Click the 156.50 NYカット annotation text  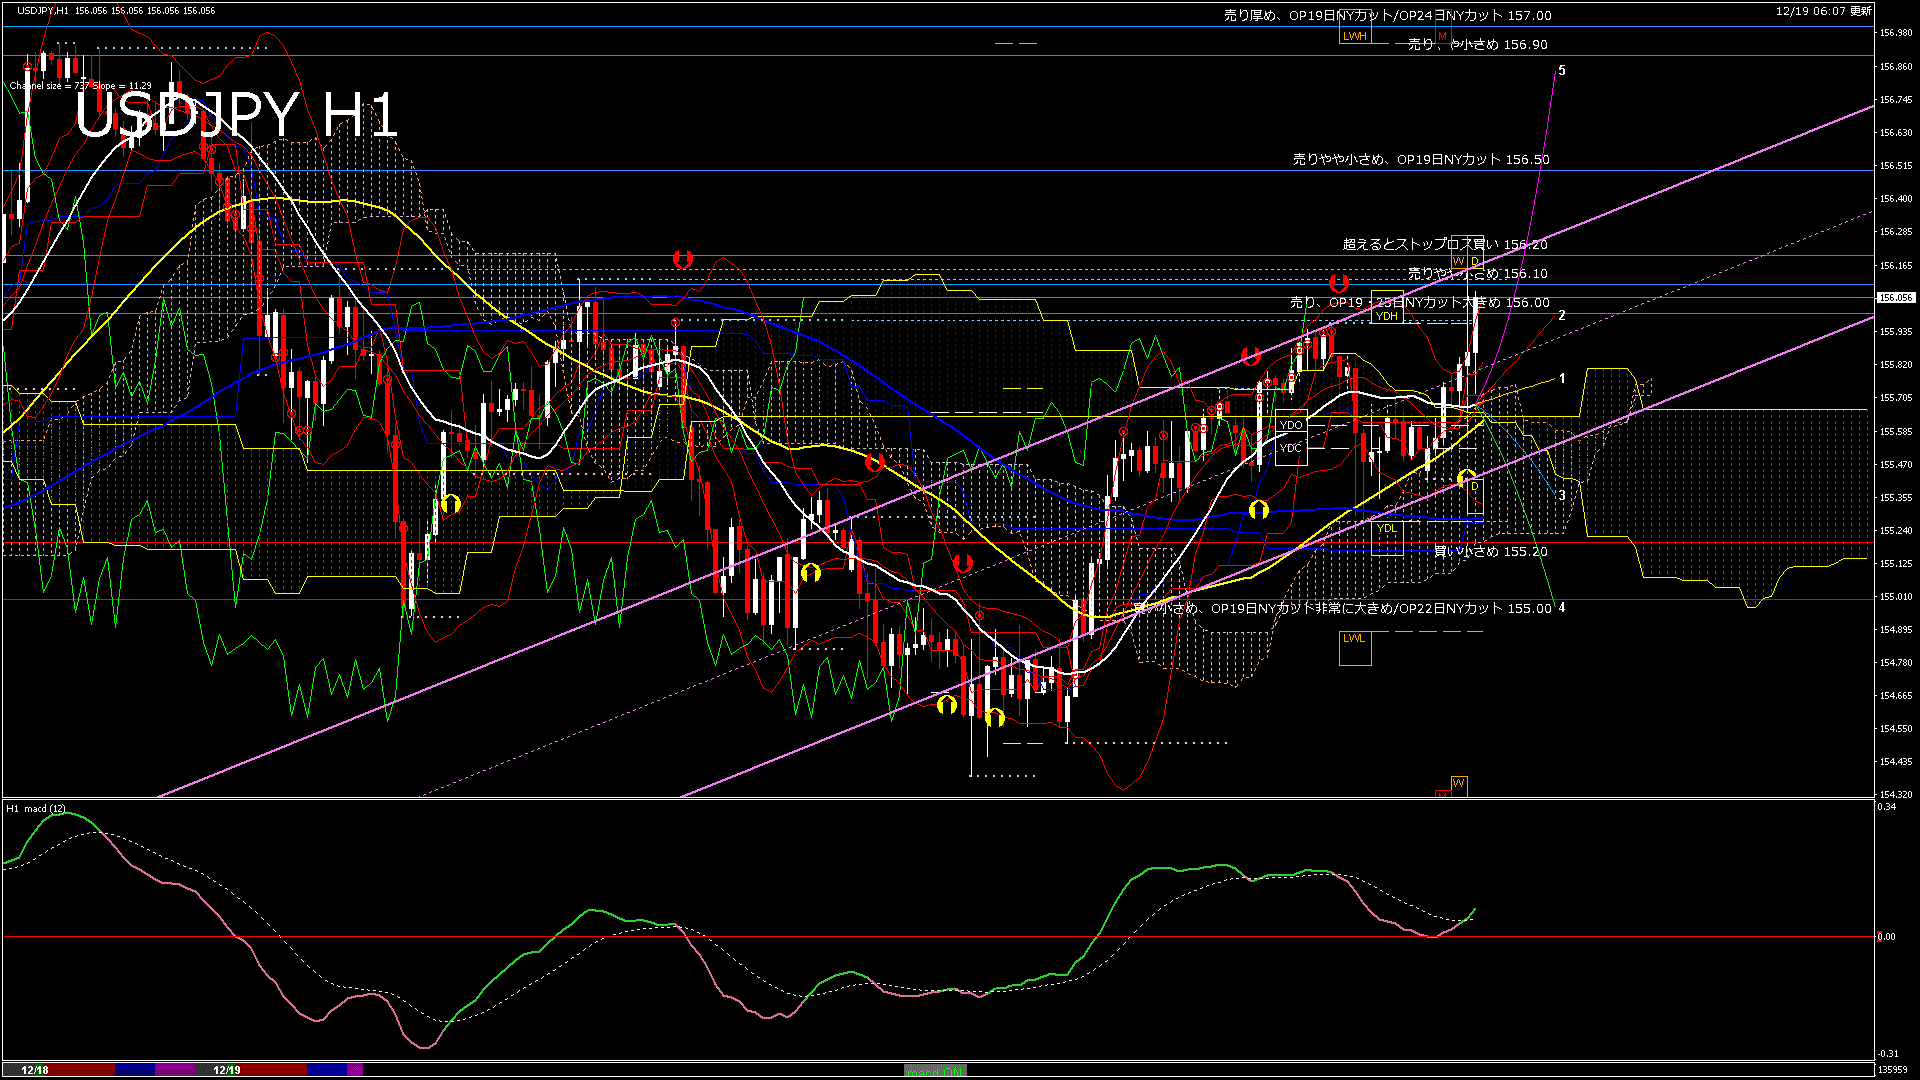point(1421,160)
